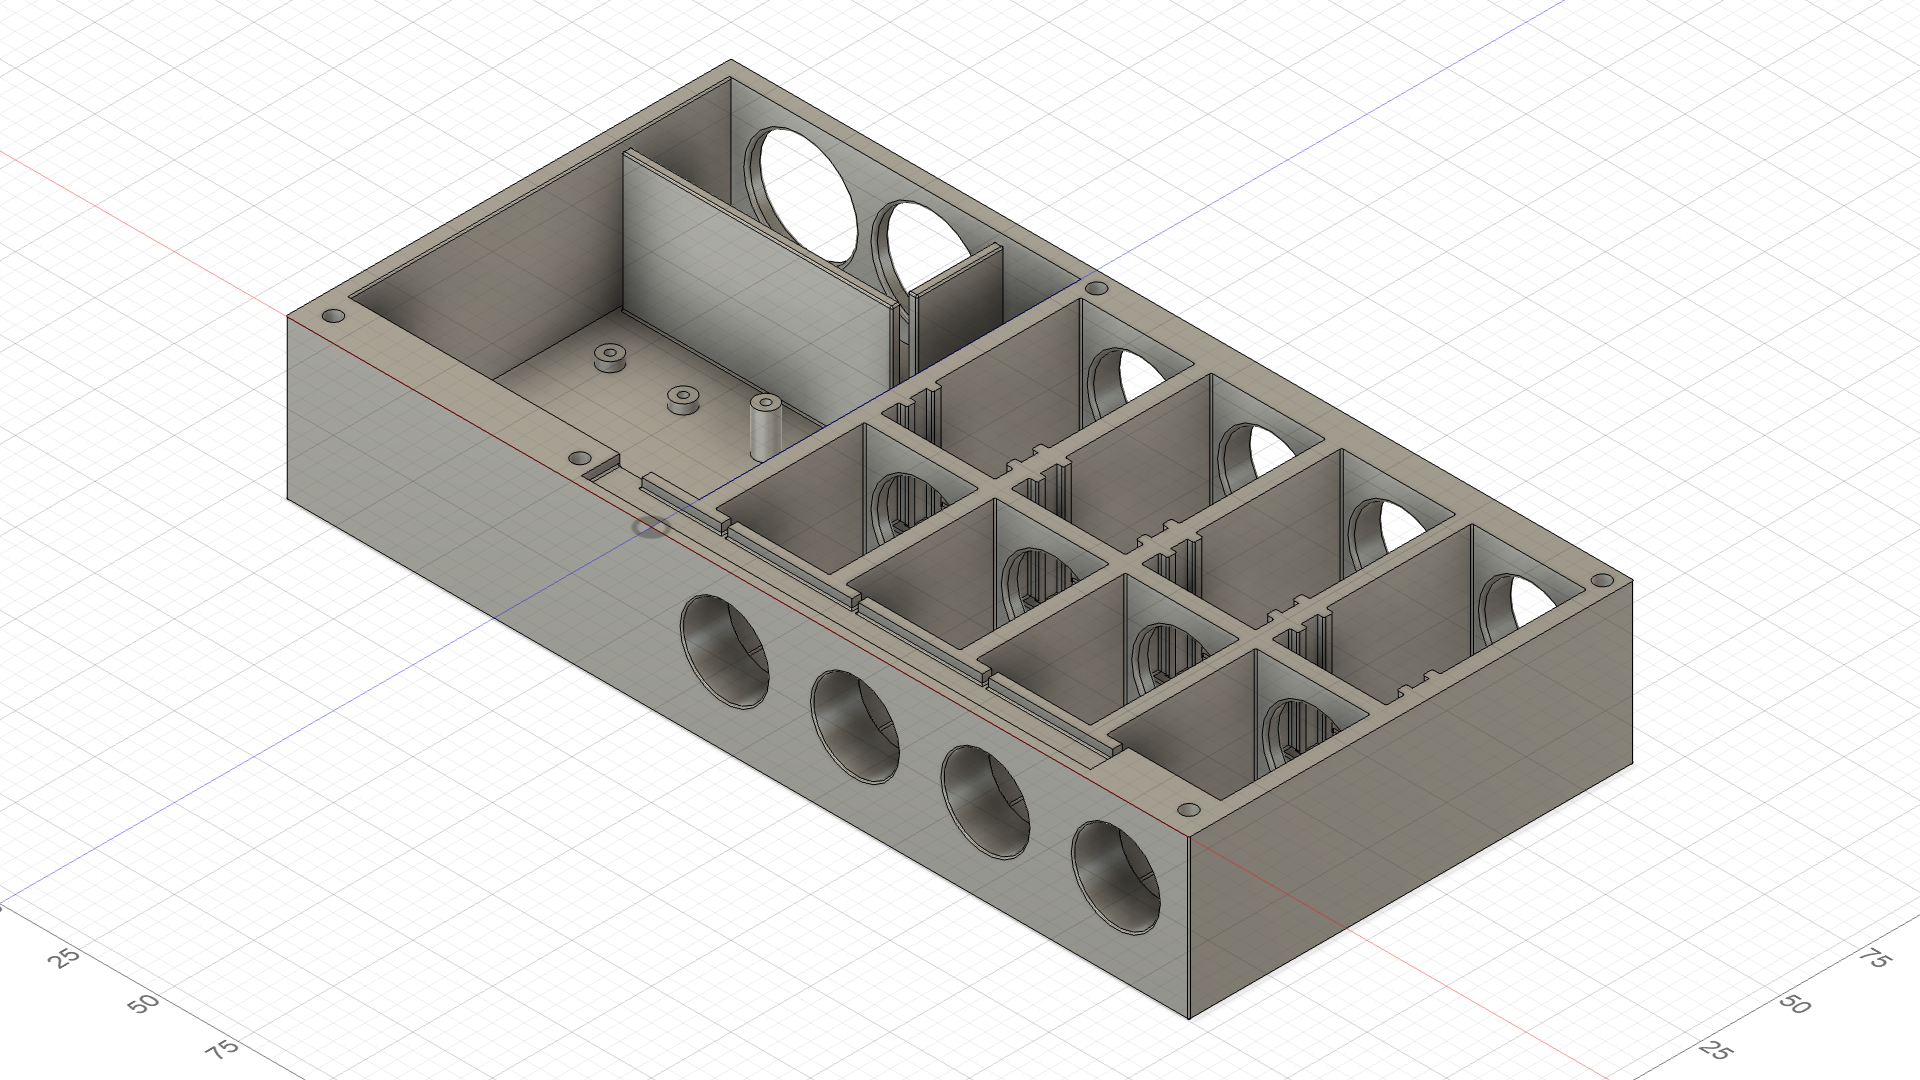Select screw hole at far-right corner of box rim
The width and height of the screenshot is (1920, 1080).
coord(1602,580)
